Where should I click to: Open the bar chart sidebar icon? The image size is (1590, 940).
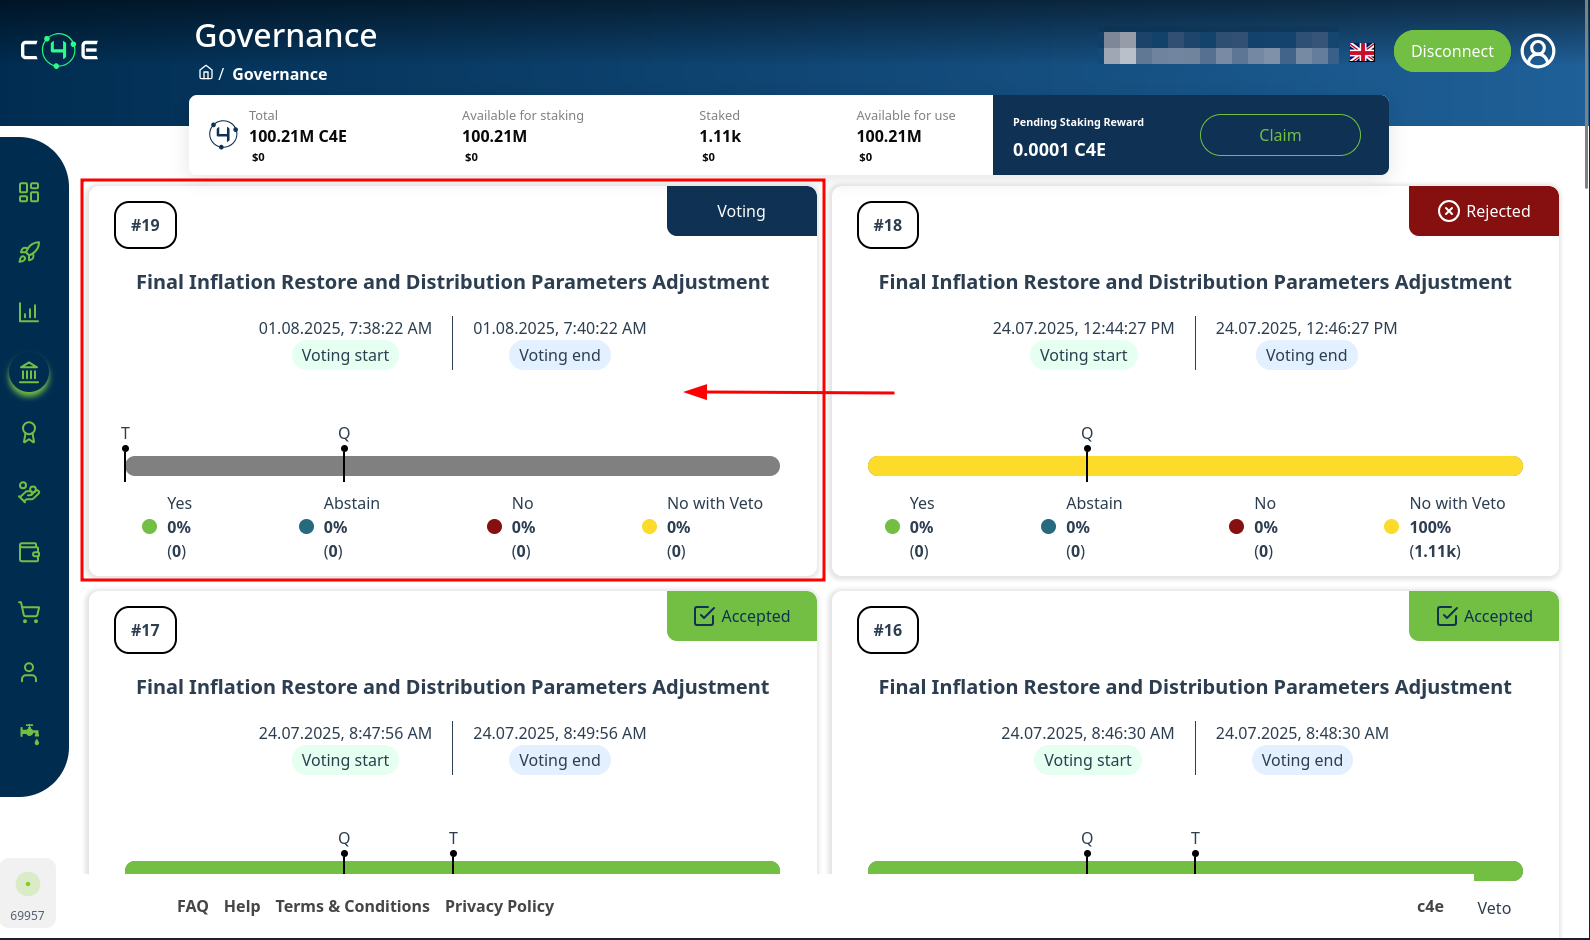(29, 312)
